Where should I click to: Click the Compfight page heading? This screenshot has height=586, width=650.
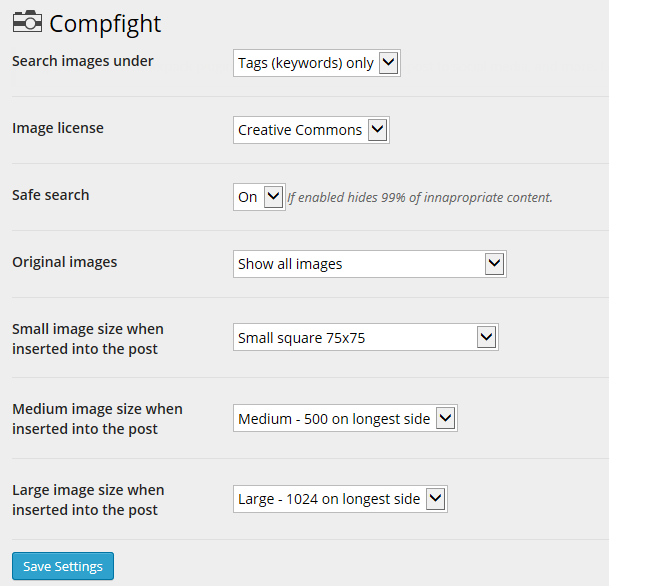(x=105, y=24)
